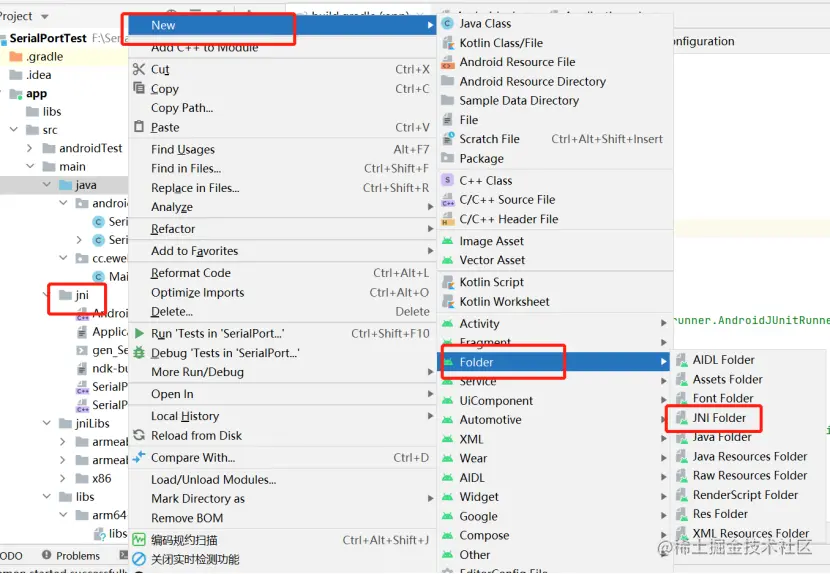Screen dimensions: 830x574
Task: Choose RenderScript Folder entry
Action: (x=747, y=495)
